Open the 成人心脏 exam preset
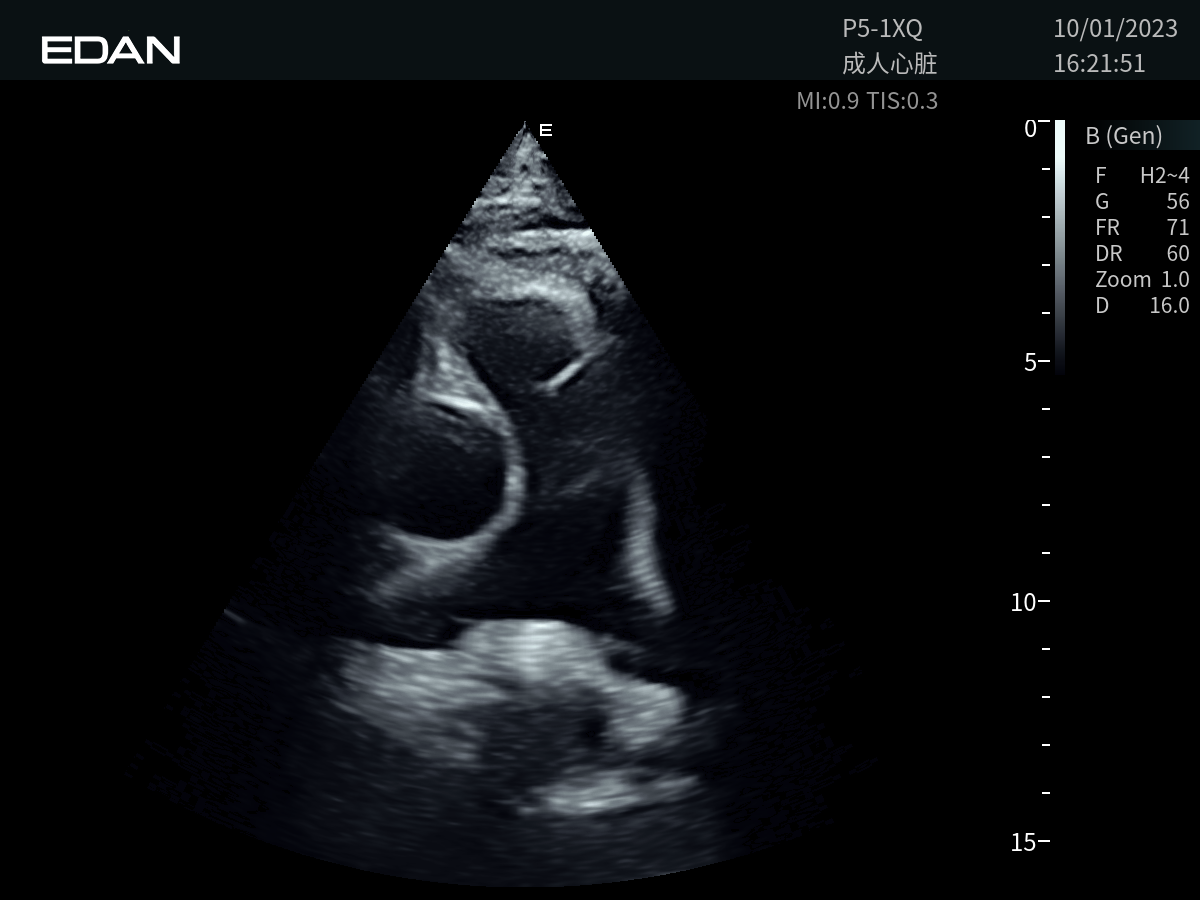 pos(889,65)
